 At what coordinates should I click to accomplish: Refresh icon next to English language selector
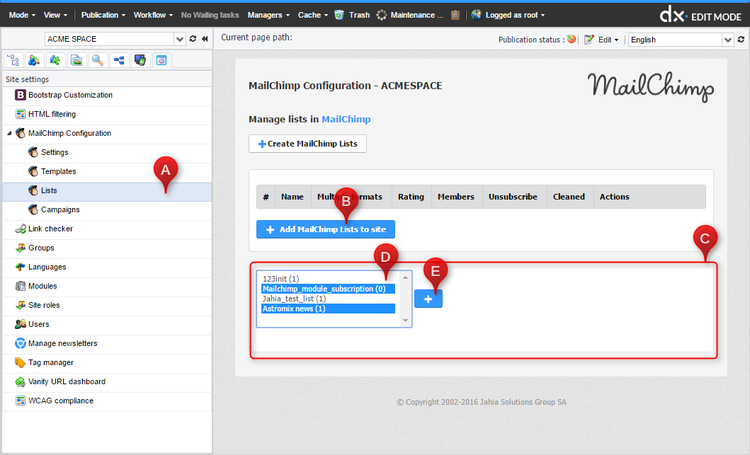coord(741,39)
